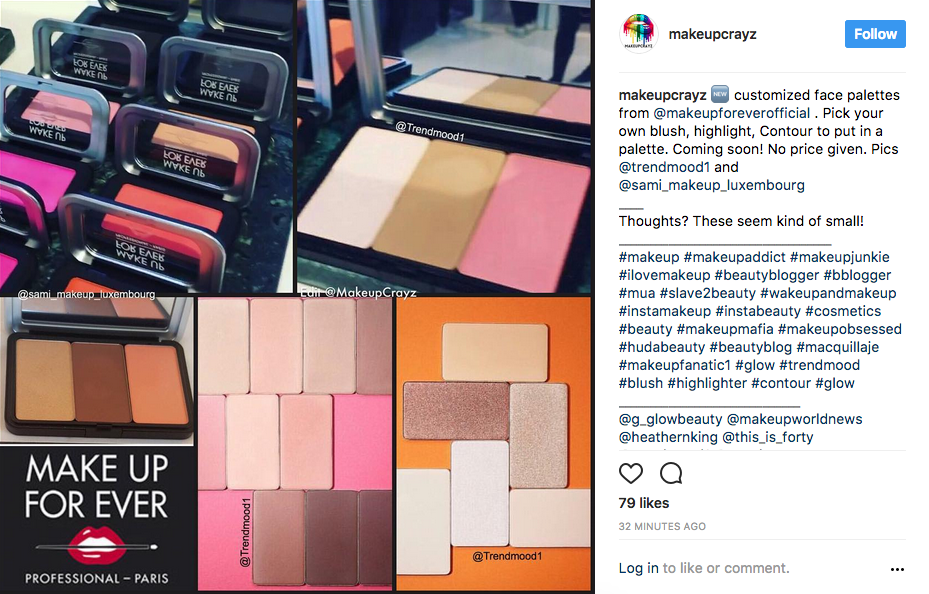Open the @heatherking mention
The width and height of the screenshot is (929, 594).
click(x=668, y=437)
